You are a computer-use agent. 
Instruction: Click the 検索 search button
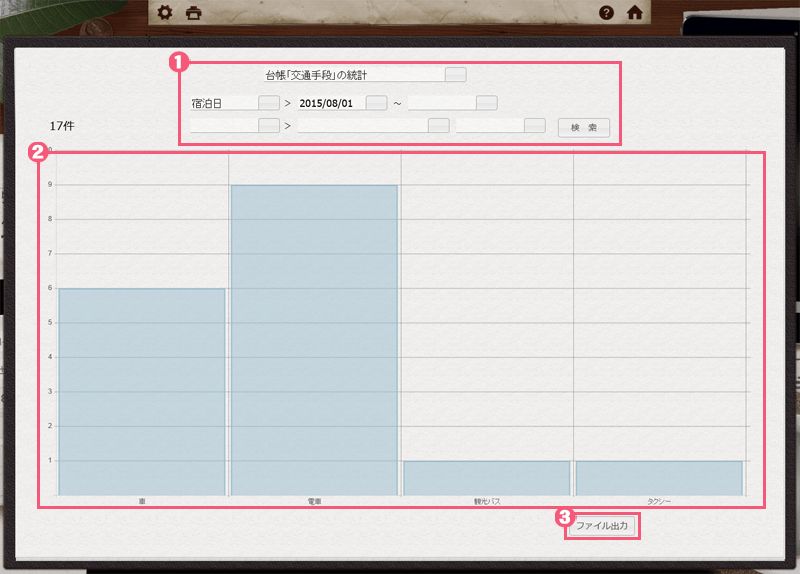click(x=583, y=127)
